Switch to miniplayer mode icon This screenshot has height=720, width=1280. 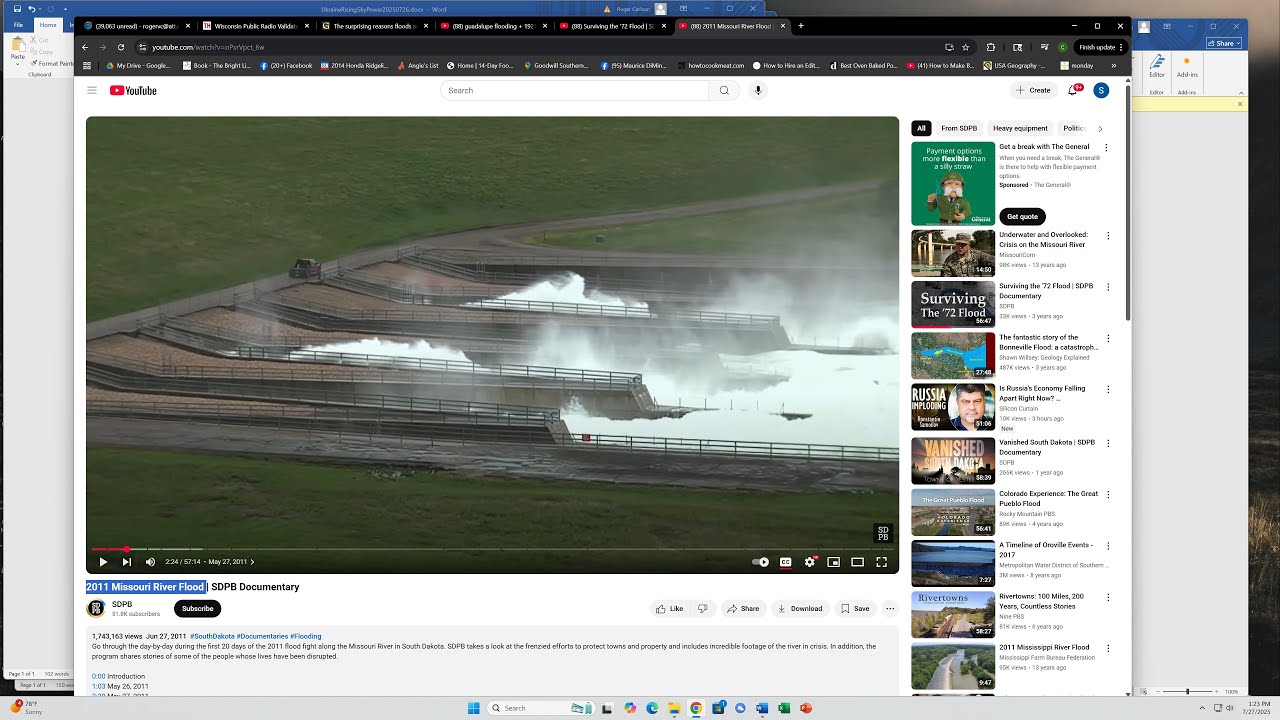(833, 562)
